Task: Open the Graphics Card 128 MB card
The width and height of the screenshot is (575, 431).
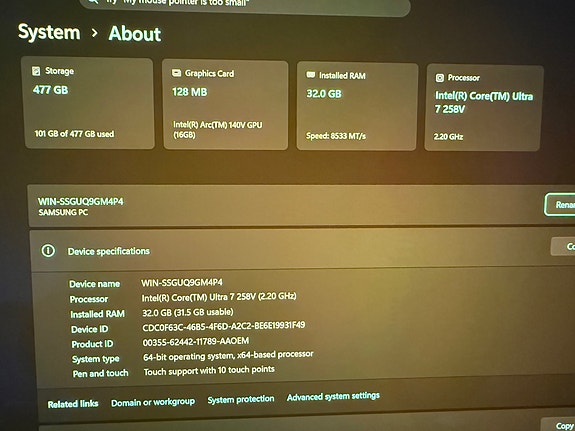Action: coord(225,105)
